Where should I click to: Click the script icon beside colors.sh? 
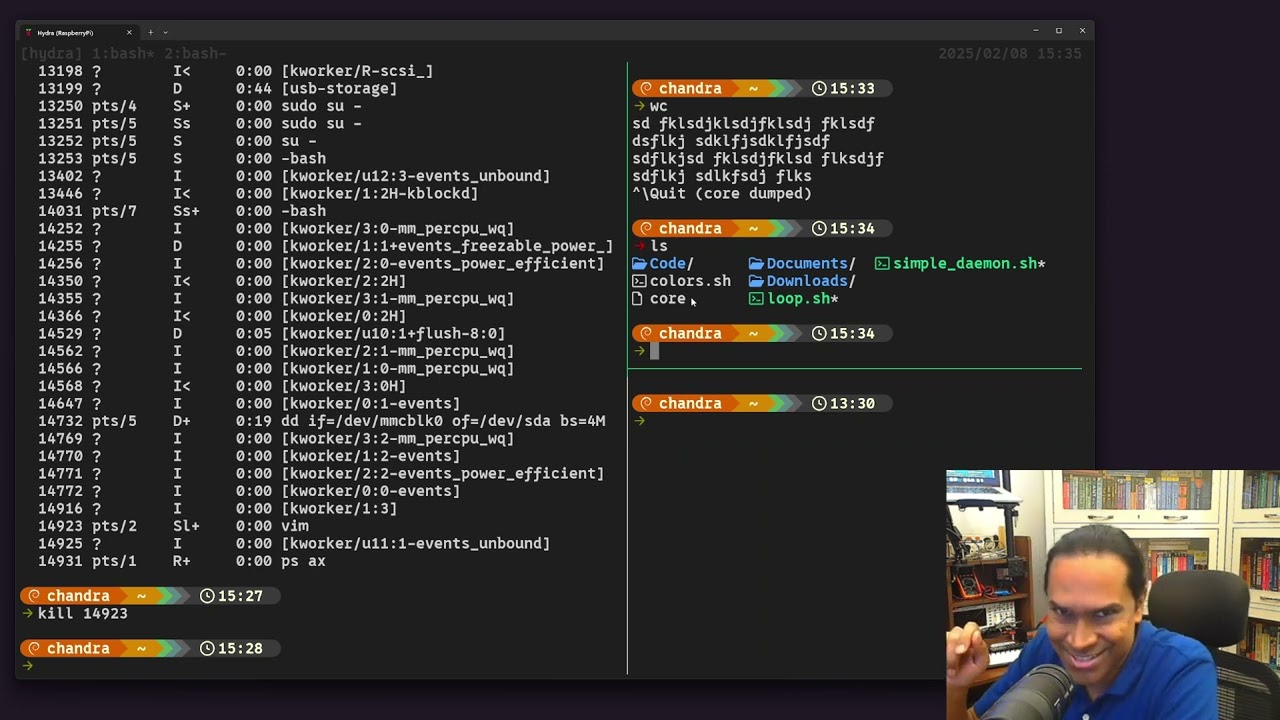[x=639, y=281]
